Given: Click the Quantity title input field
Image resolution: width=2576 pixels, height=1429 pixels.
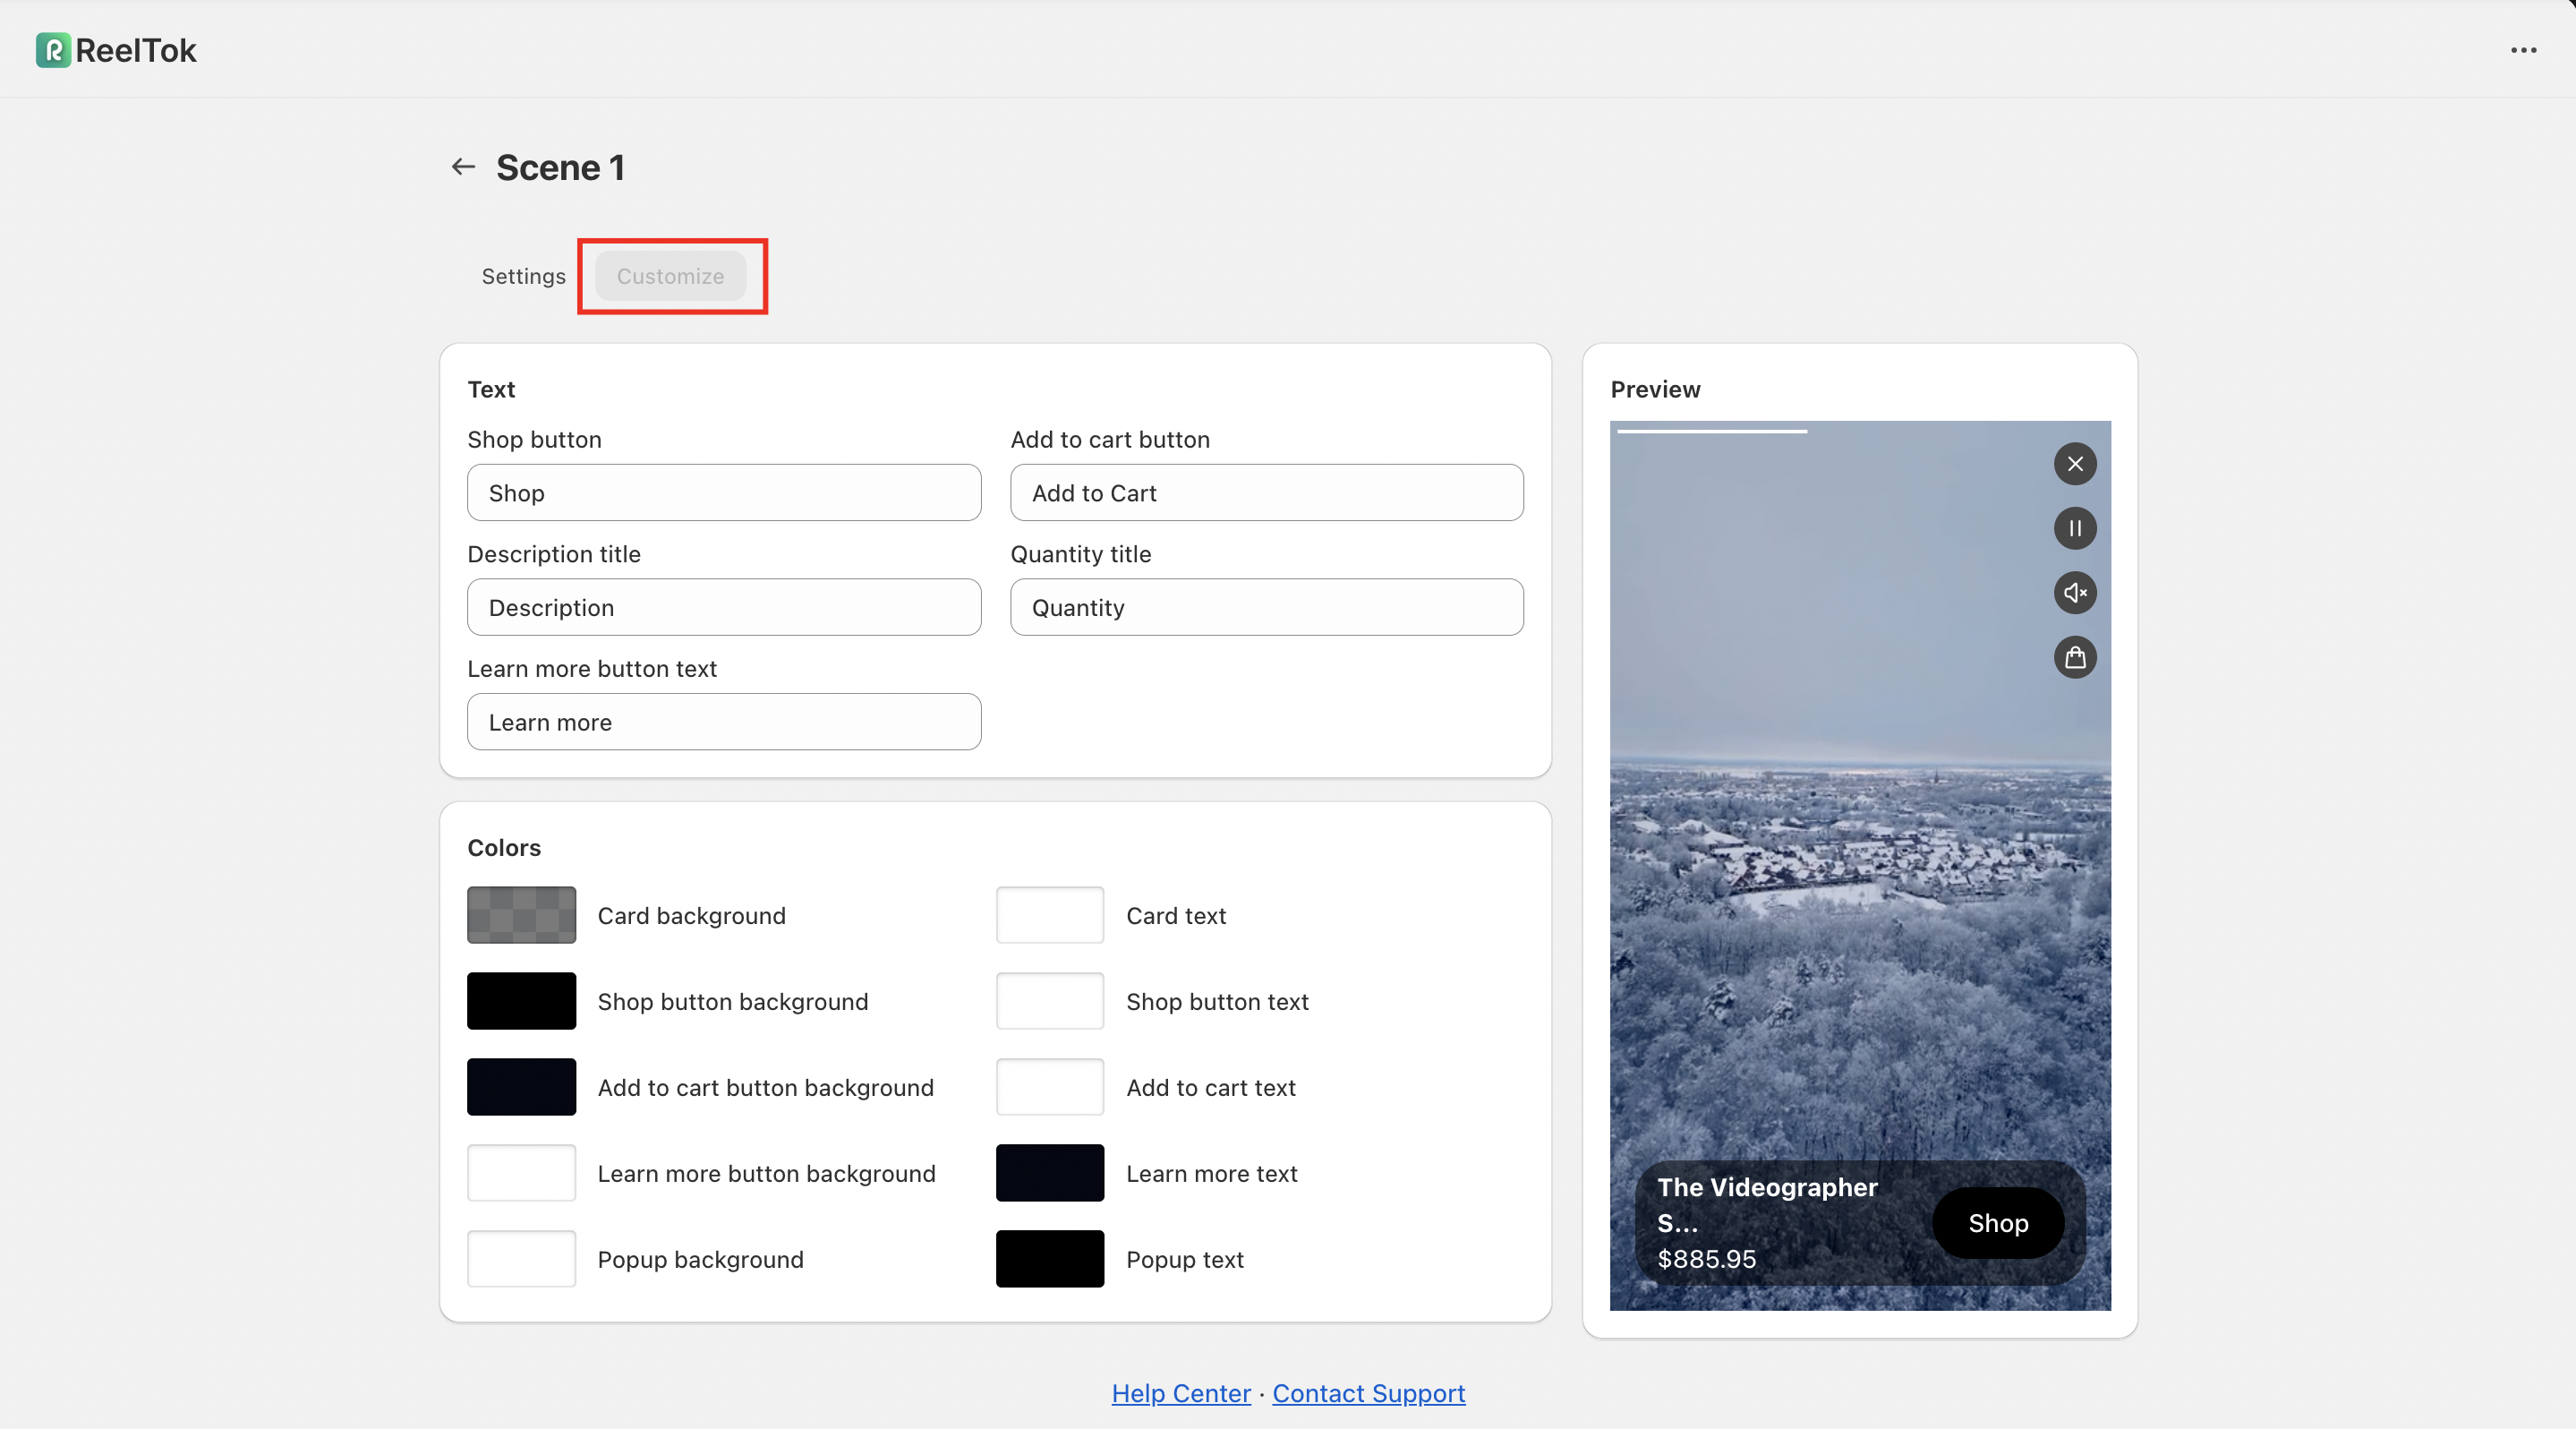Looking at the screenshot, I should (x=1266, y=608).
